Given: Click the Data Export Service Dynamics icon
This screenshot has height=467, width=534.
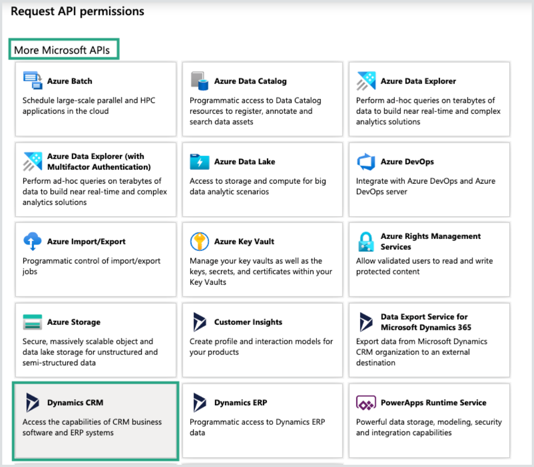Looking at the screenshot, I should click(366, 322).
